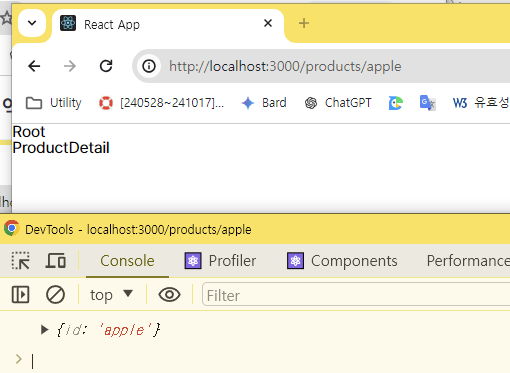
Task: Reload the localhost page
Action: tap(106, 66)
